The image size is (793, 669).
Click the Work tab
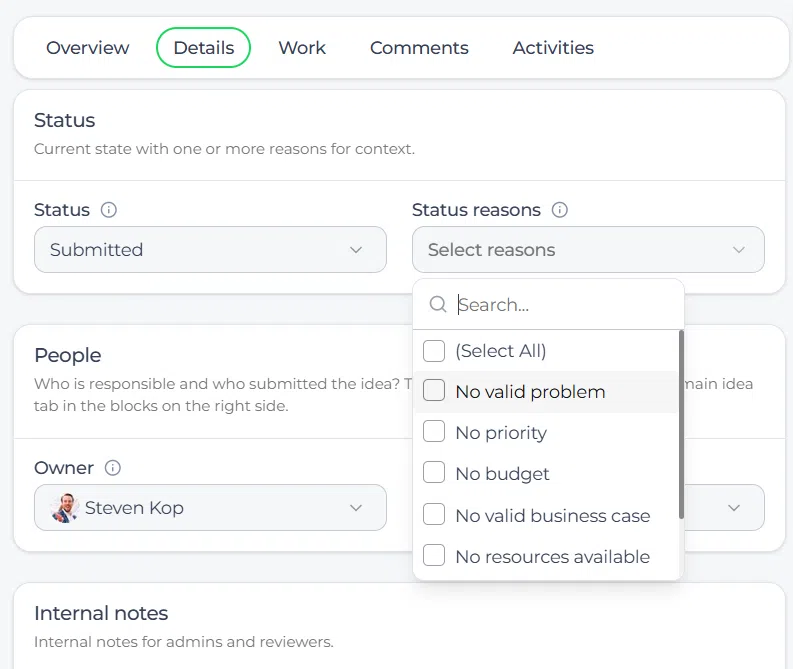[x=302, y=48]
